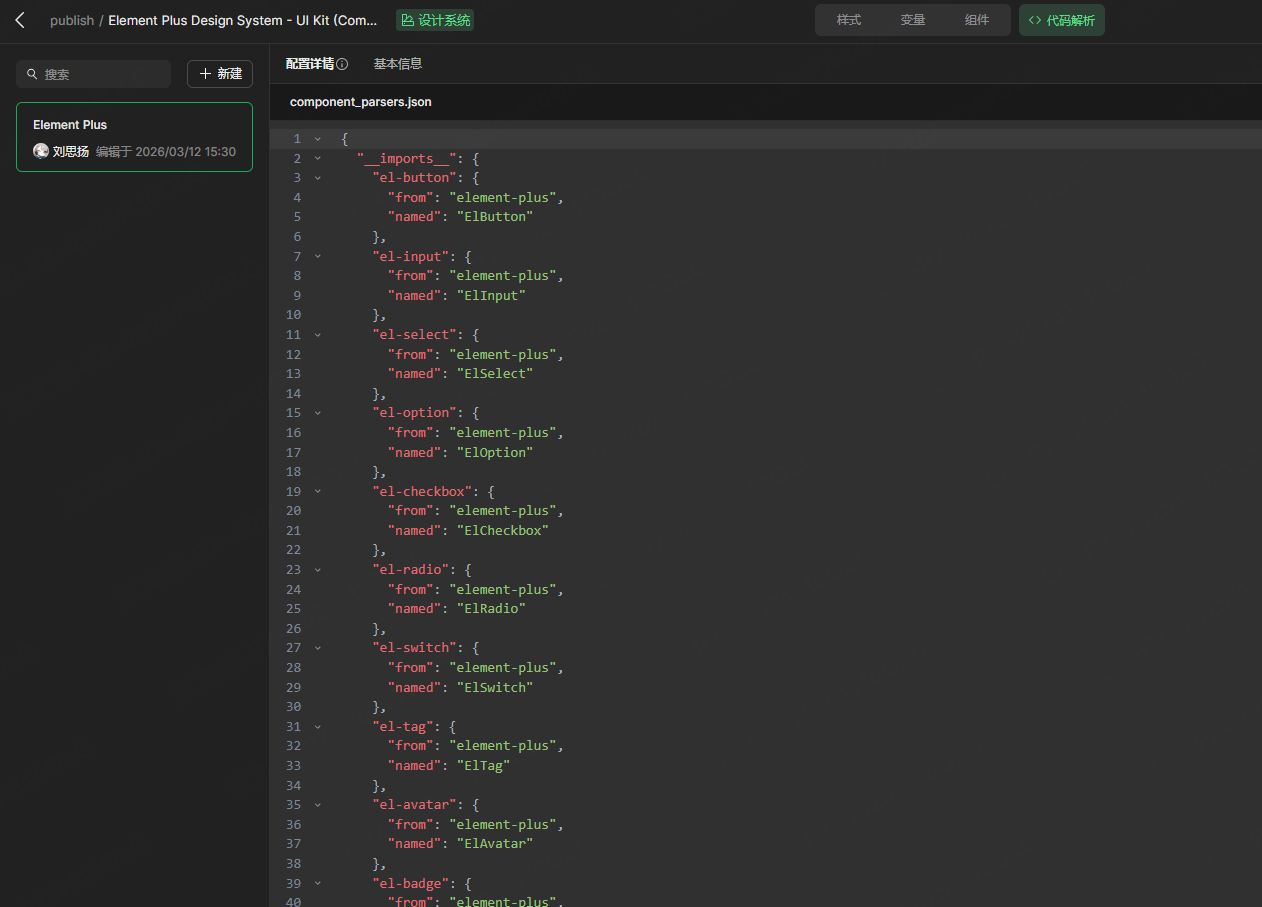This screenshot has width=1262, height=907.
Task: Switch to the 变量 tab
Action: click(912, 20)
